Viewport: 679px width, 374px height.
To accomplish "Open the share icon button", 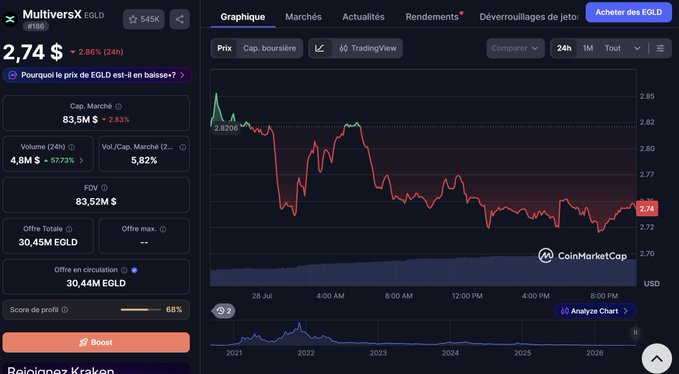I will click(180, 19).
